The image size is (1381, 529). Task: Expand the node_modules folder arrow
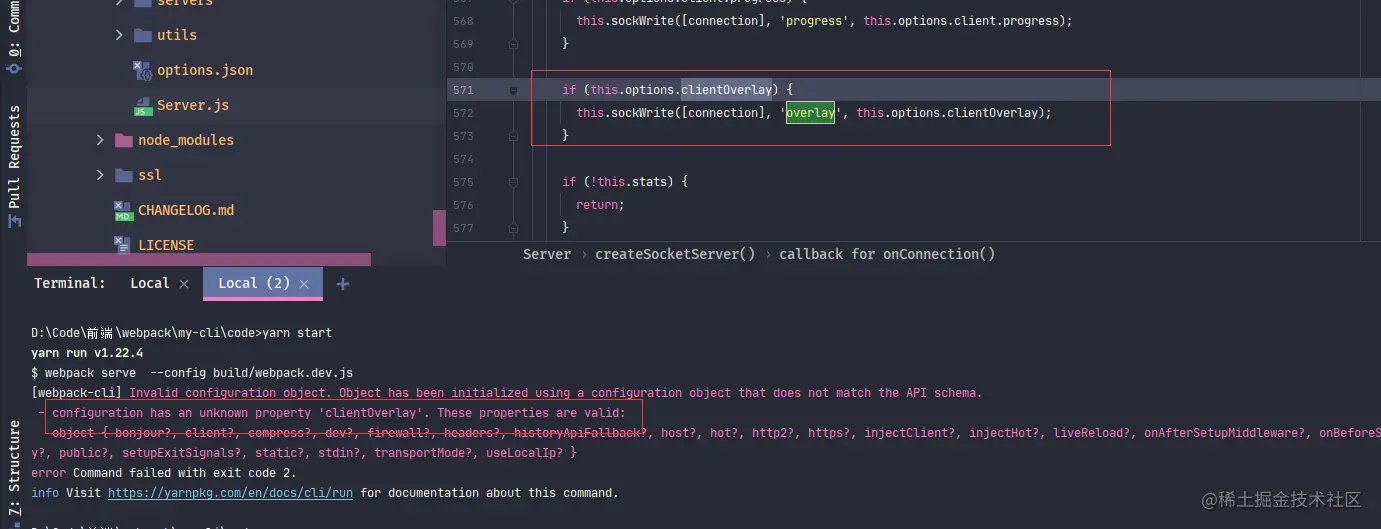(100, 140)
